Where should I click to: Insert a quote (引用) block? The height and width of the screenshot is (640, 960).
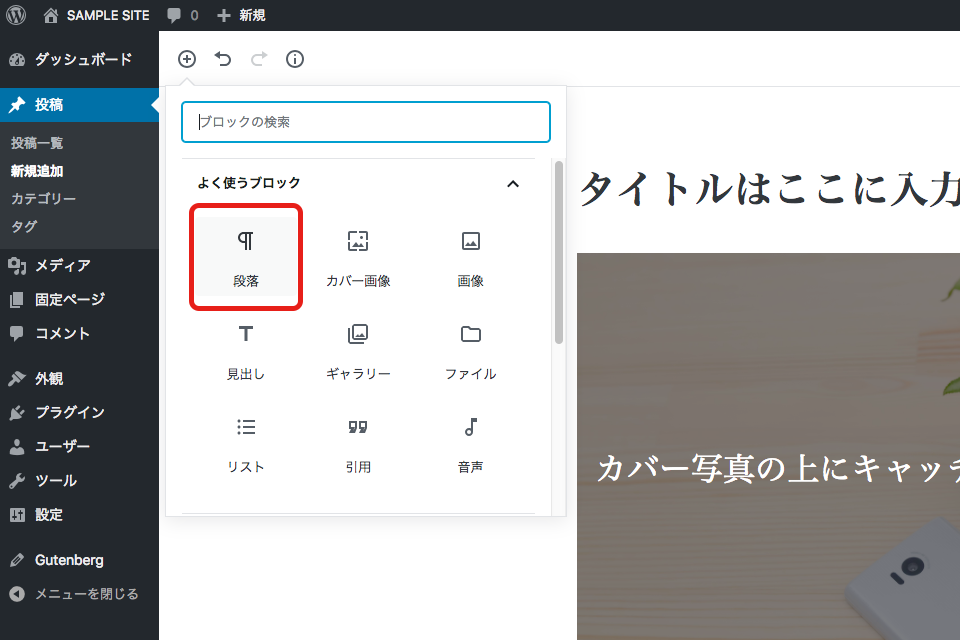[358, 443]
